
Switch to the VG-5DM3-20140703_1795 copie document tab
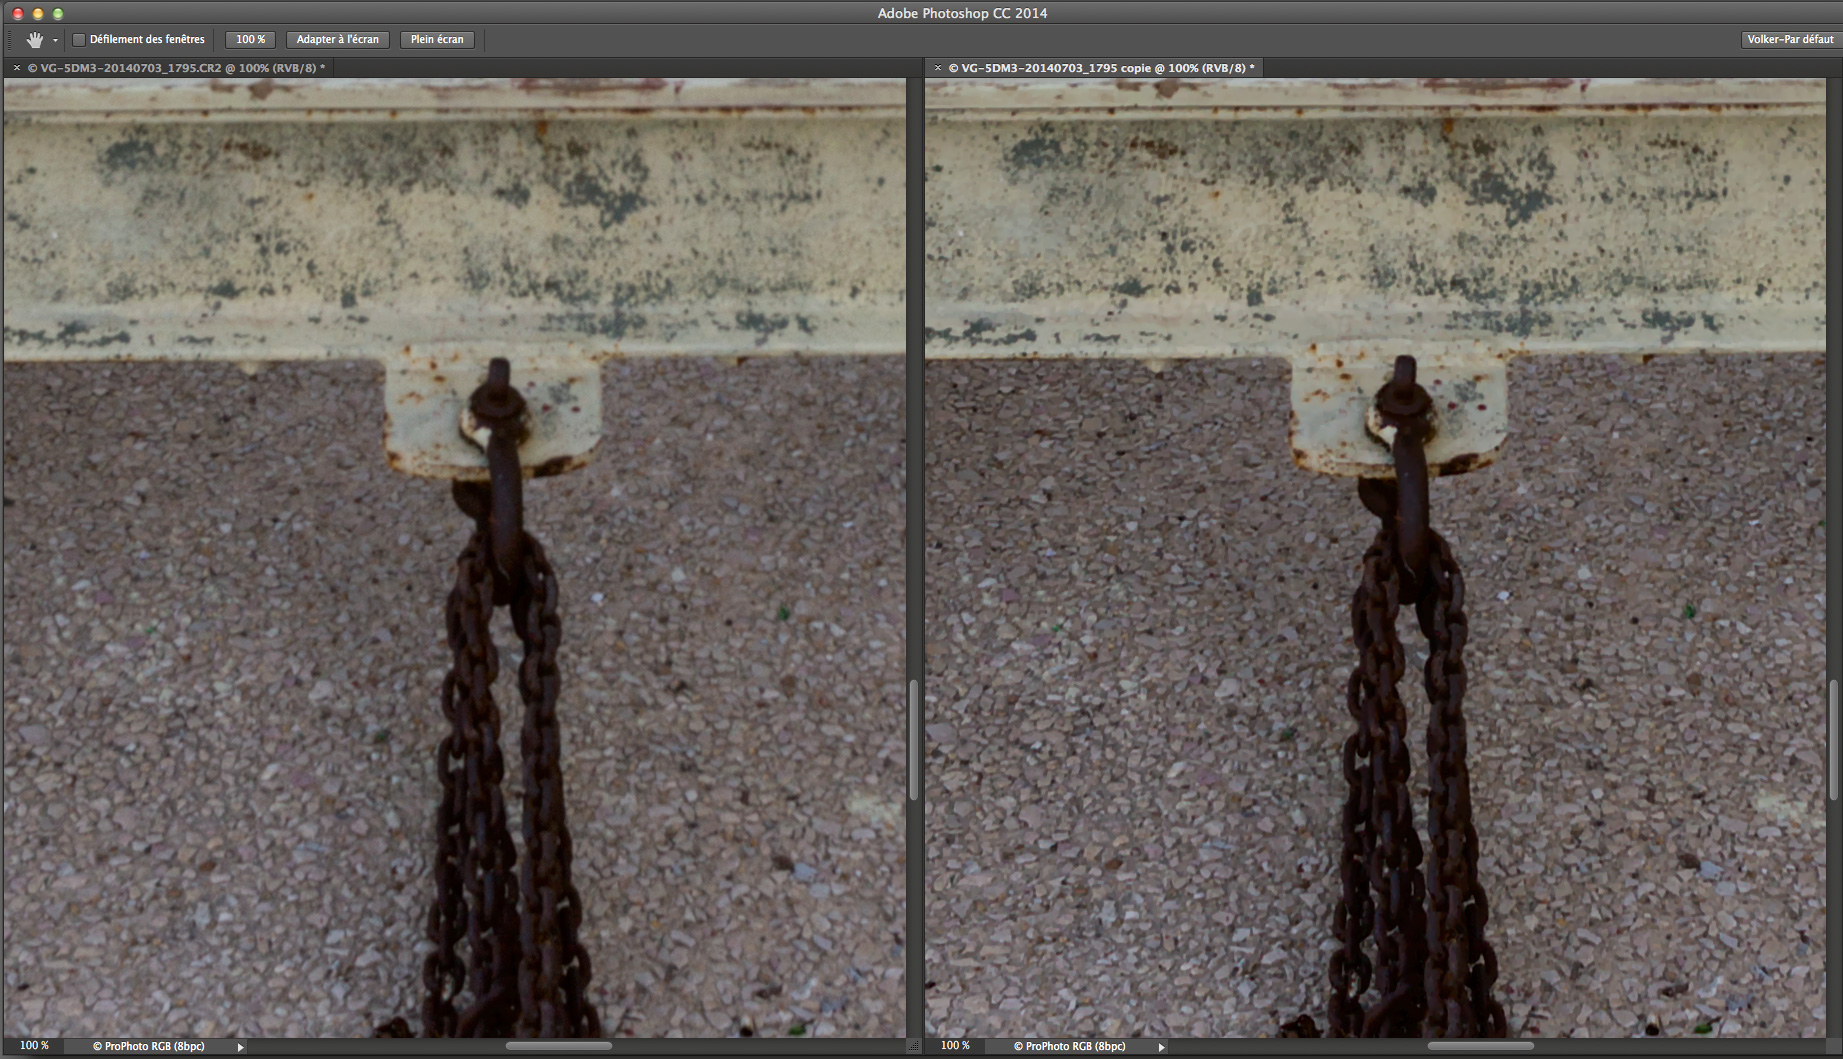(x=1100, y=68)
